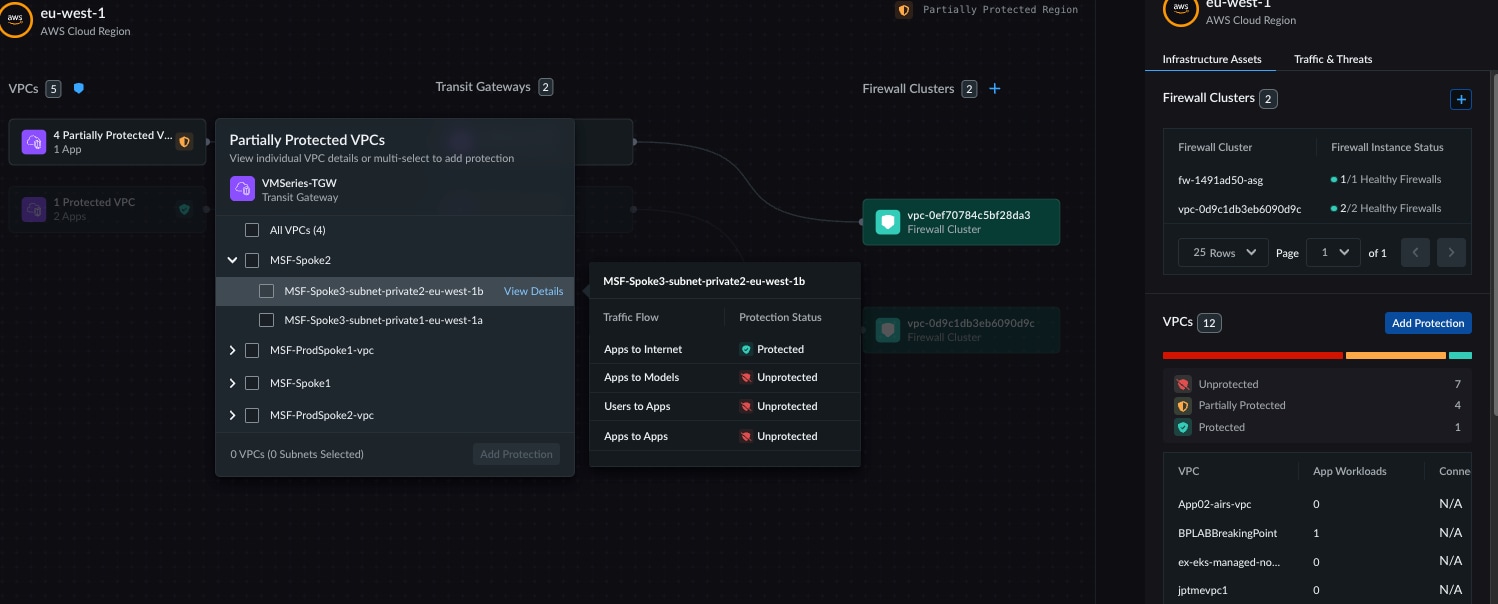
Task: Check the All VPCs (4) checkbox
Action: [253, 230]
